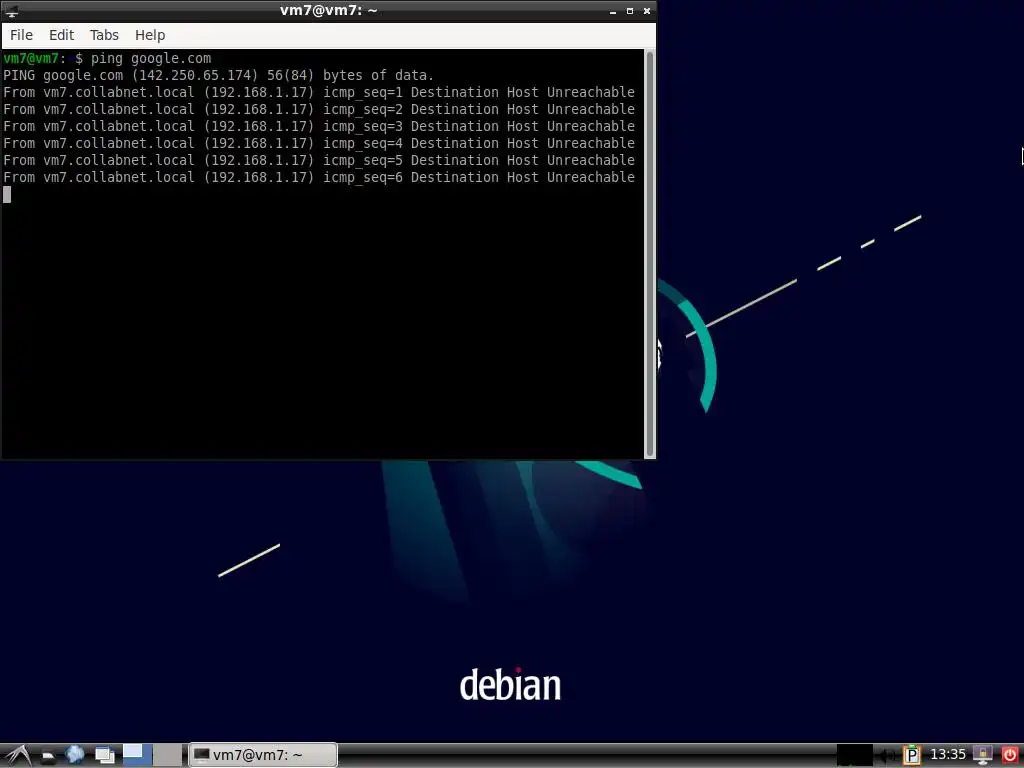Open the File menu
Viewport: 1024px width, 768px height.
click(x=22, y=35)
